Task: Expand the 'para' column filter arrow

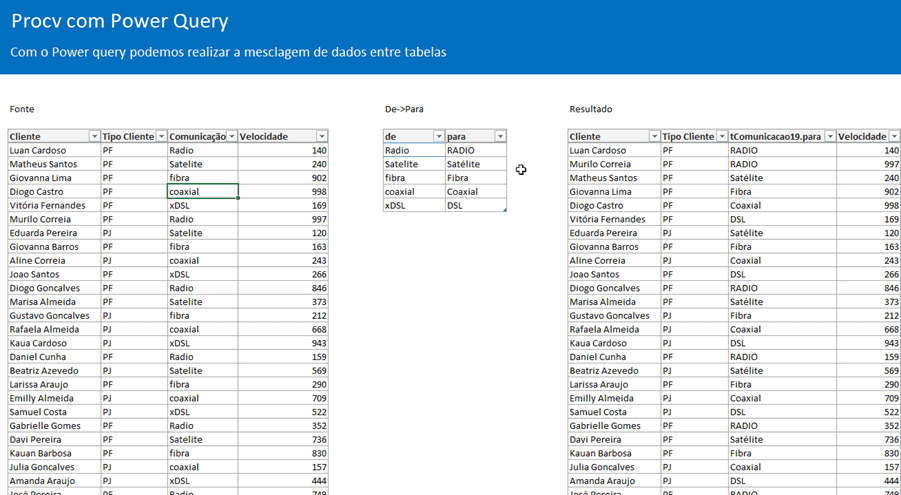Action: tap(500, 137)
